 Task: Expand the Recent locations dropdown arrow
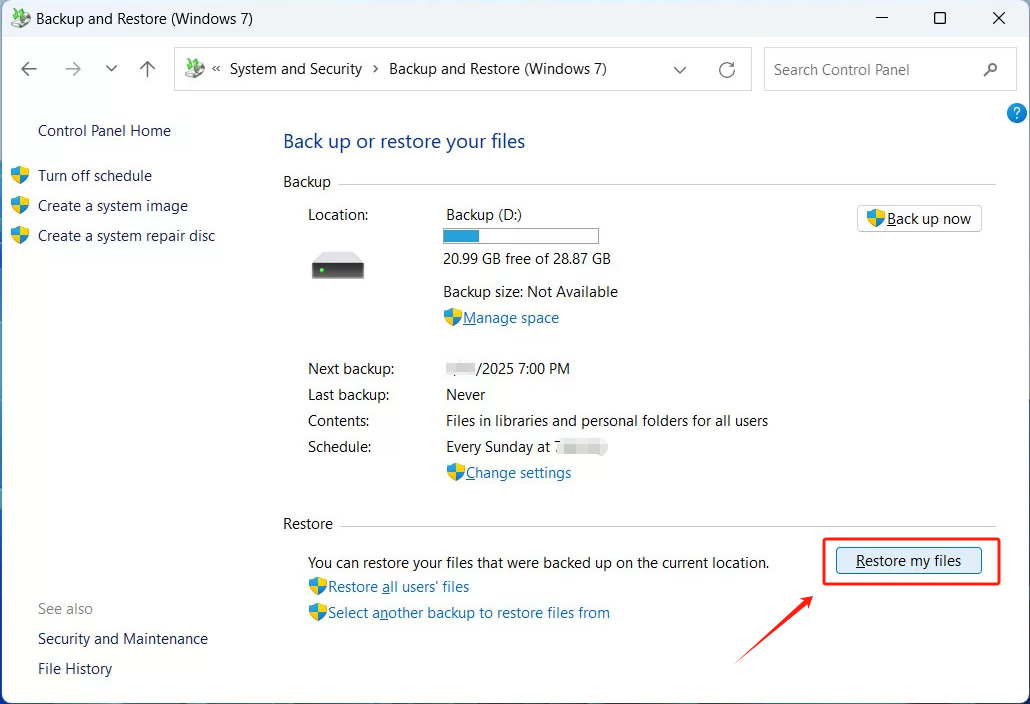[111, 69]
